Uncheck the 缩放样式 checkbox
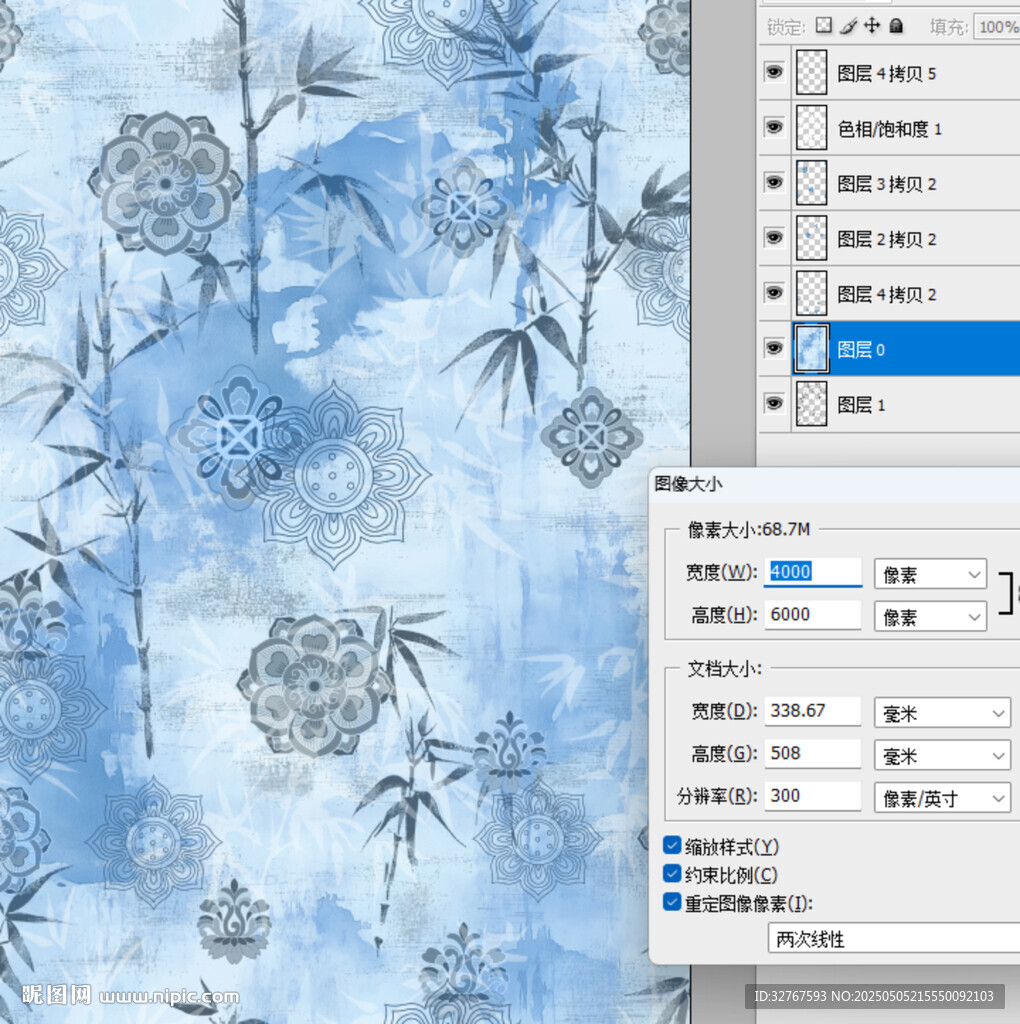Image resolution: width=1020 pixels, height=1024 pixels. click(672, 845)
